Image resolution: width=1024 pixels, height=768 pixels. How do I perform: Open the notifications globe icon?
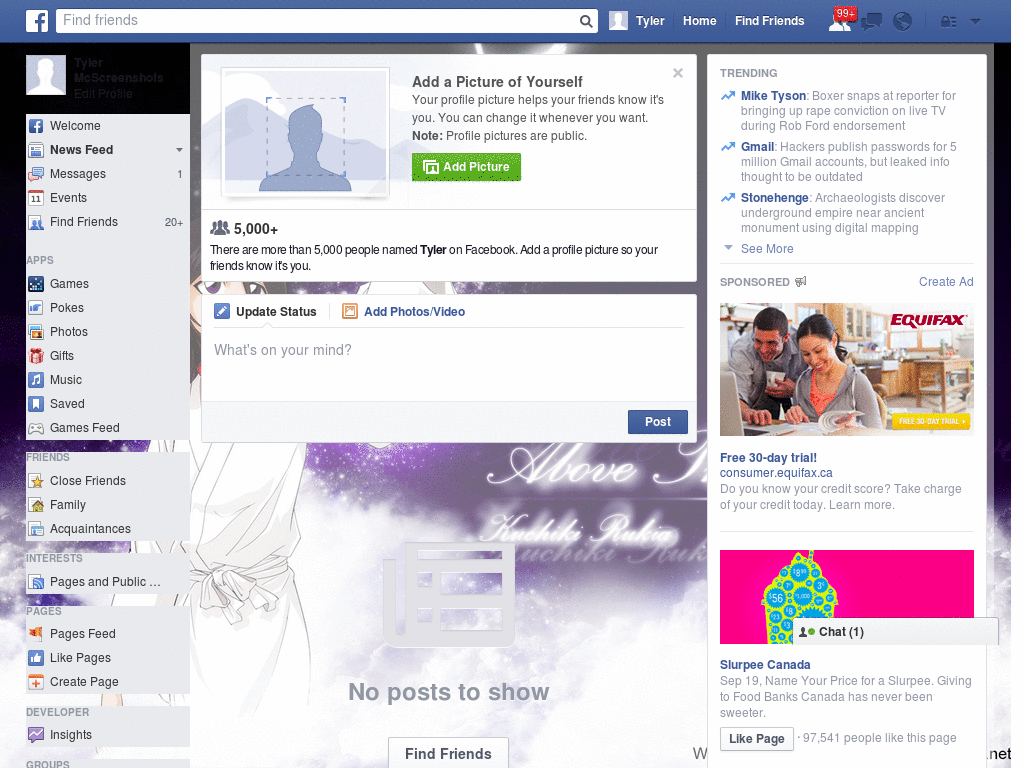coord(903,22)
